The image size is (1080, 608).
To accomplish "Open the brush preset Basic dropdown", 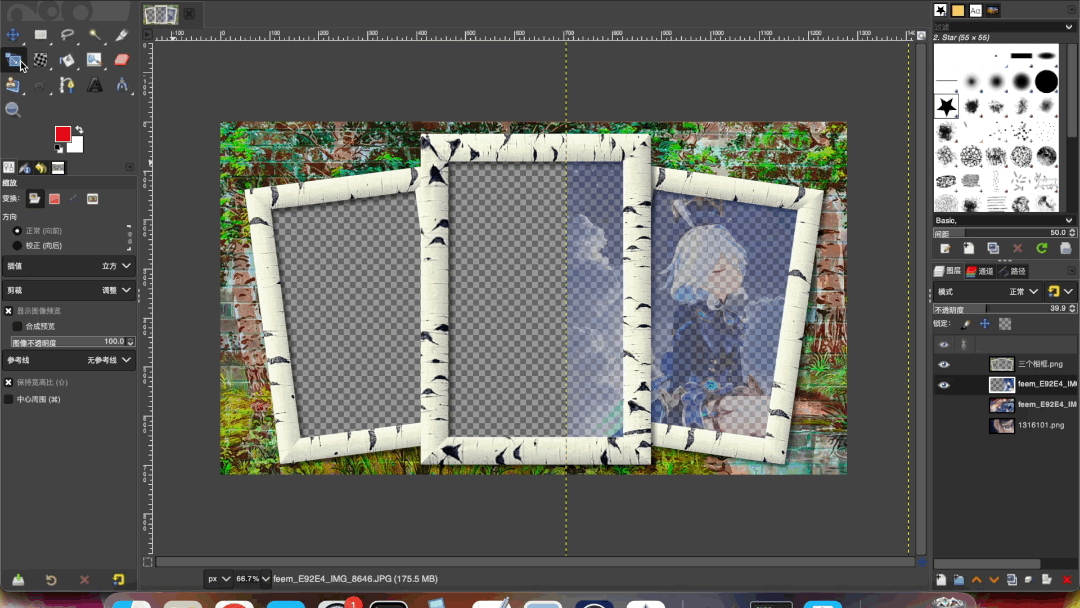I will click(x=1004, y=220).
